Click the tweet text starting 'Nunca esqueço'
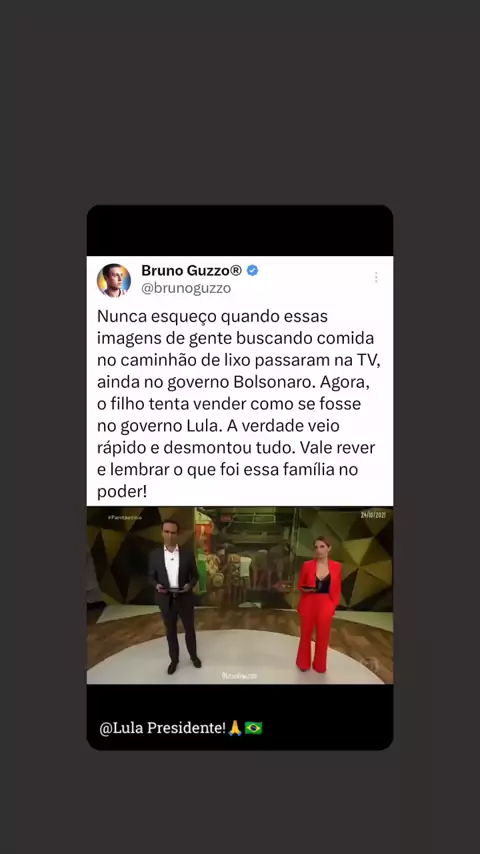The image size is (480, 854). 236,404
